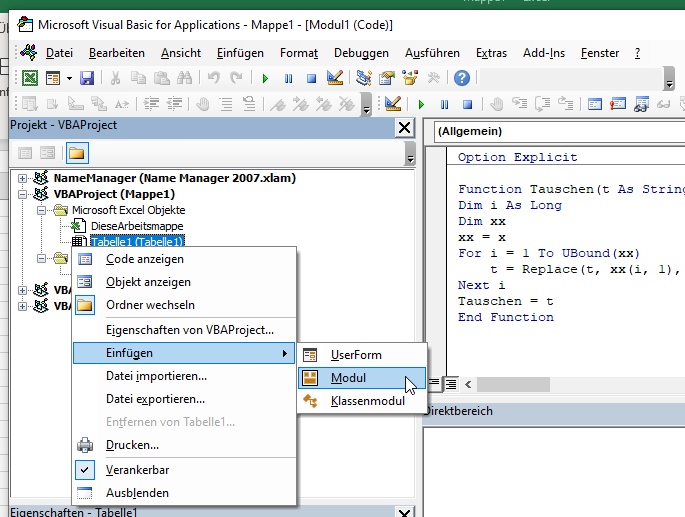
Task: Open the blue Help question mark
Action: pos(462,79)
